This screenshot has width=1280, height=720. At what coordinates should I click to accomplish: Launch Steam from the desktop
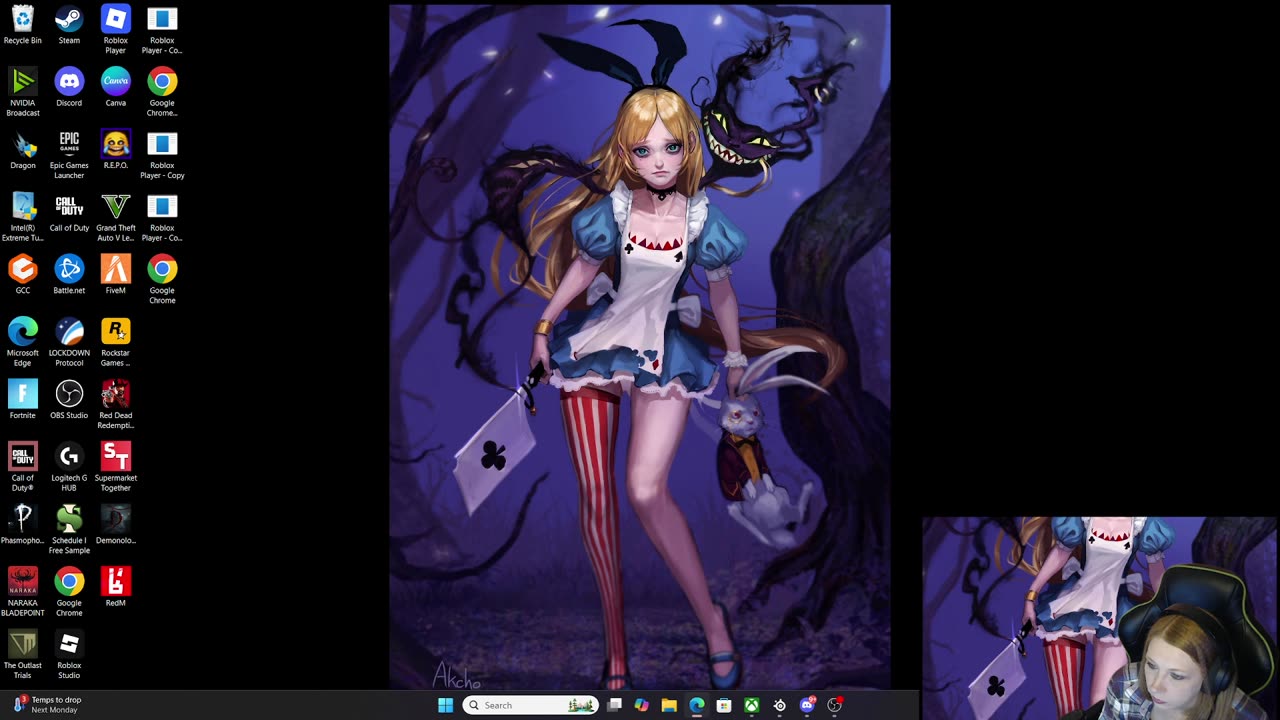coord(69,26)
